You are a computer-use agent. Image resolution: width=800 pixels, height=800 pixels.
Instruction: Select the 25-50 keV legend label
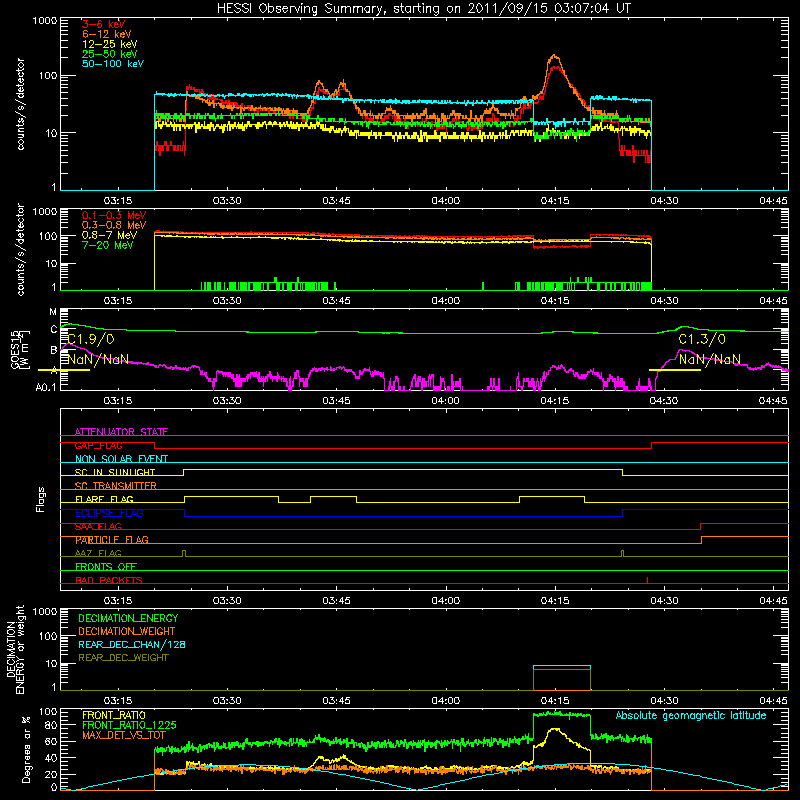(110, 54)
